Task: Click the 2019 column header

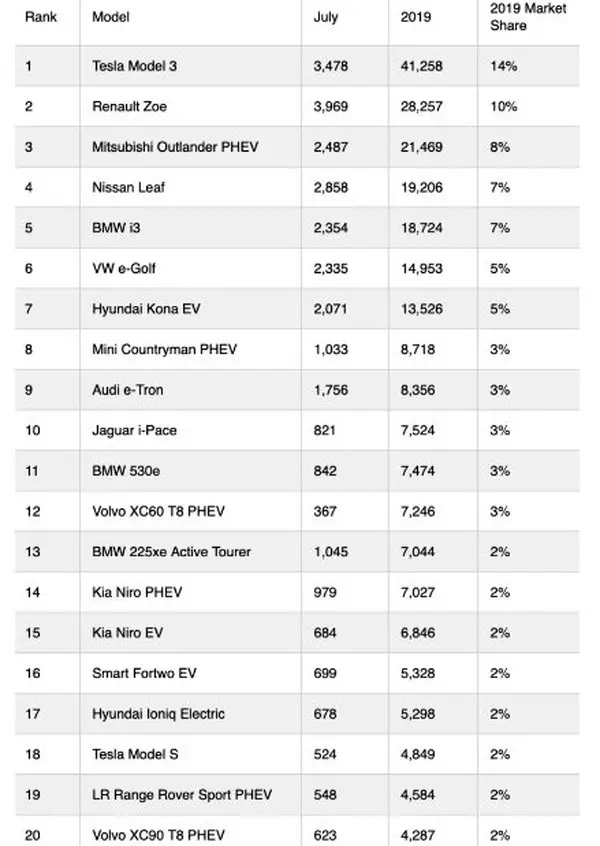Action: click(x=415, y=18)
